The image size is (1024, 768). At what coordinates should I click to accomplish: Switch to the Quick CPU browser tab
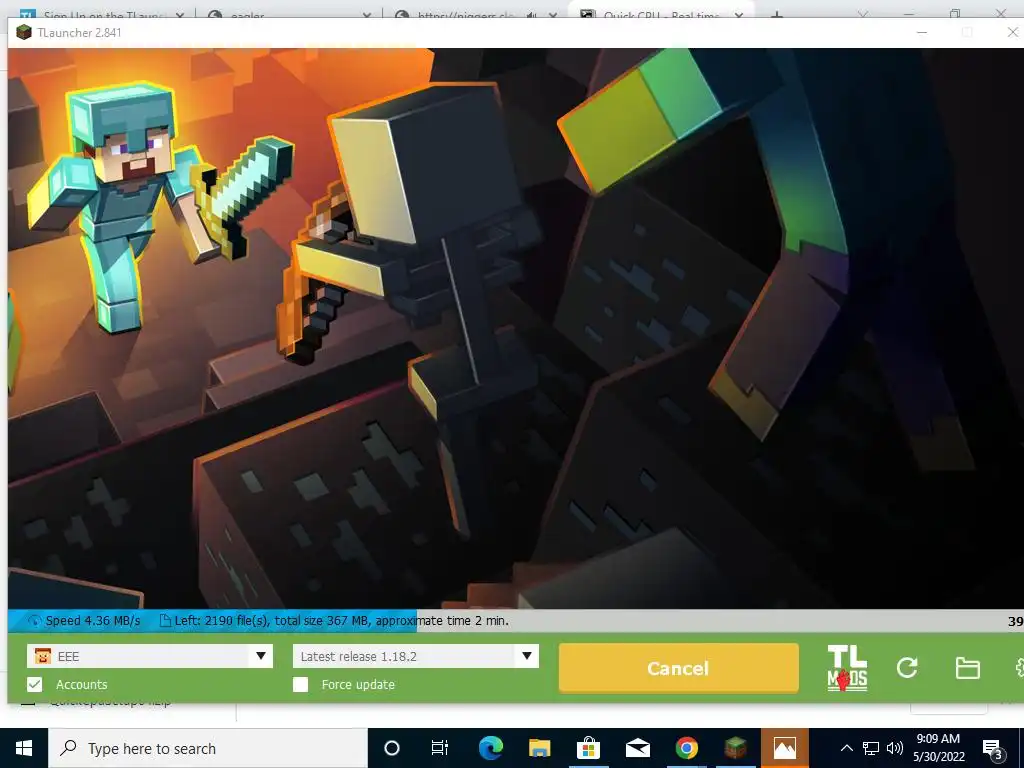pos(661,14)
